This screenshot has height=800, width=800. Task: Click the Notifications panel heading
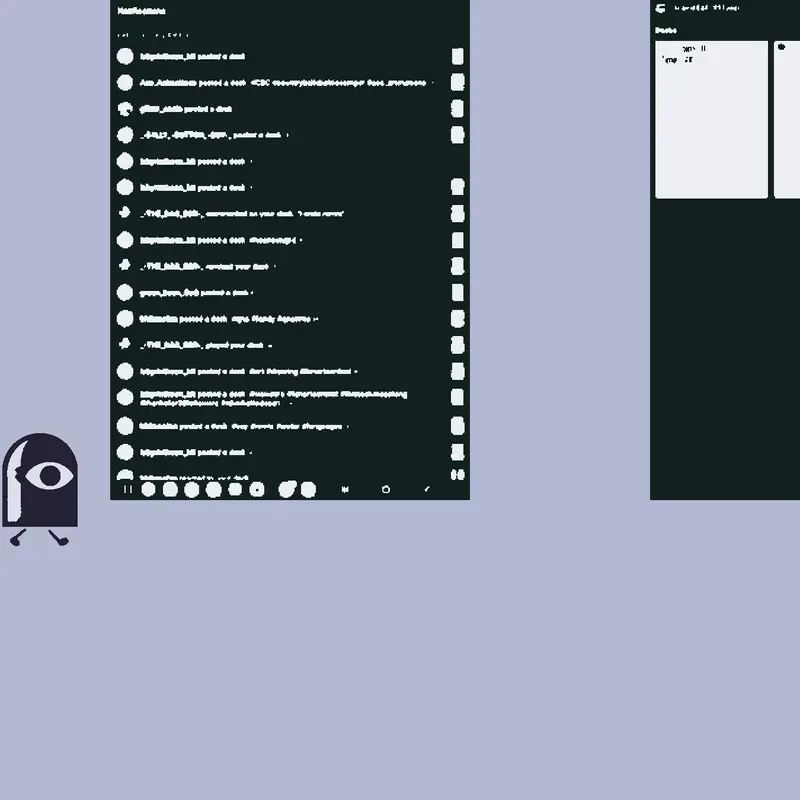pos(141,11)
